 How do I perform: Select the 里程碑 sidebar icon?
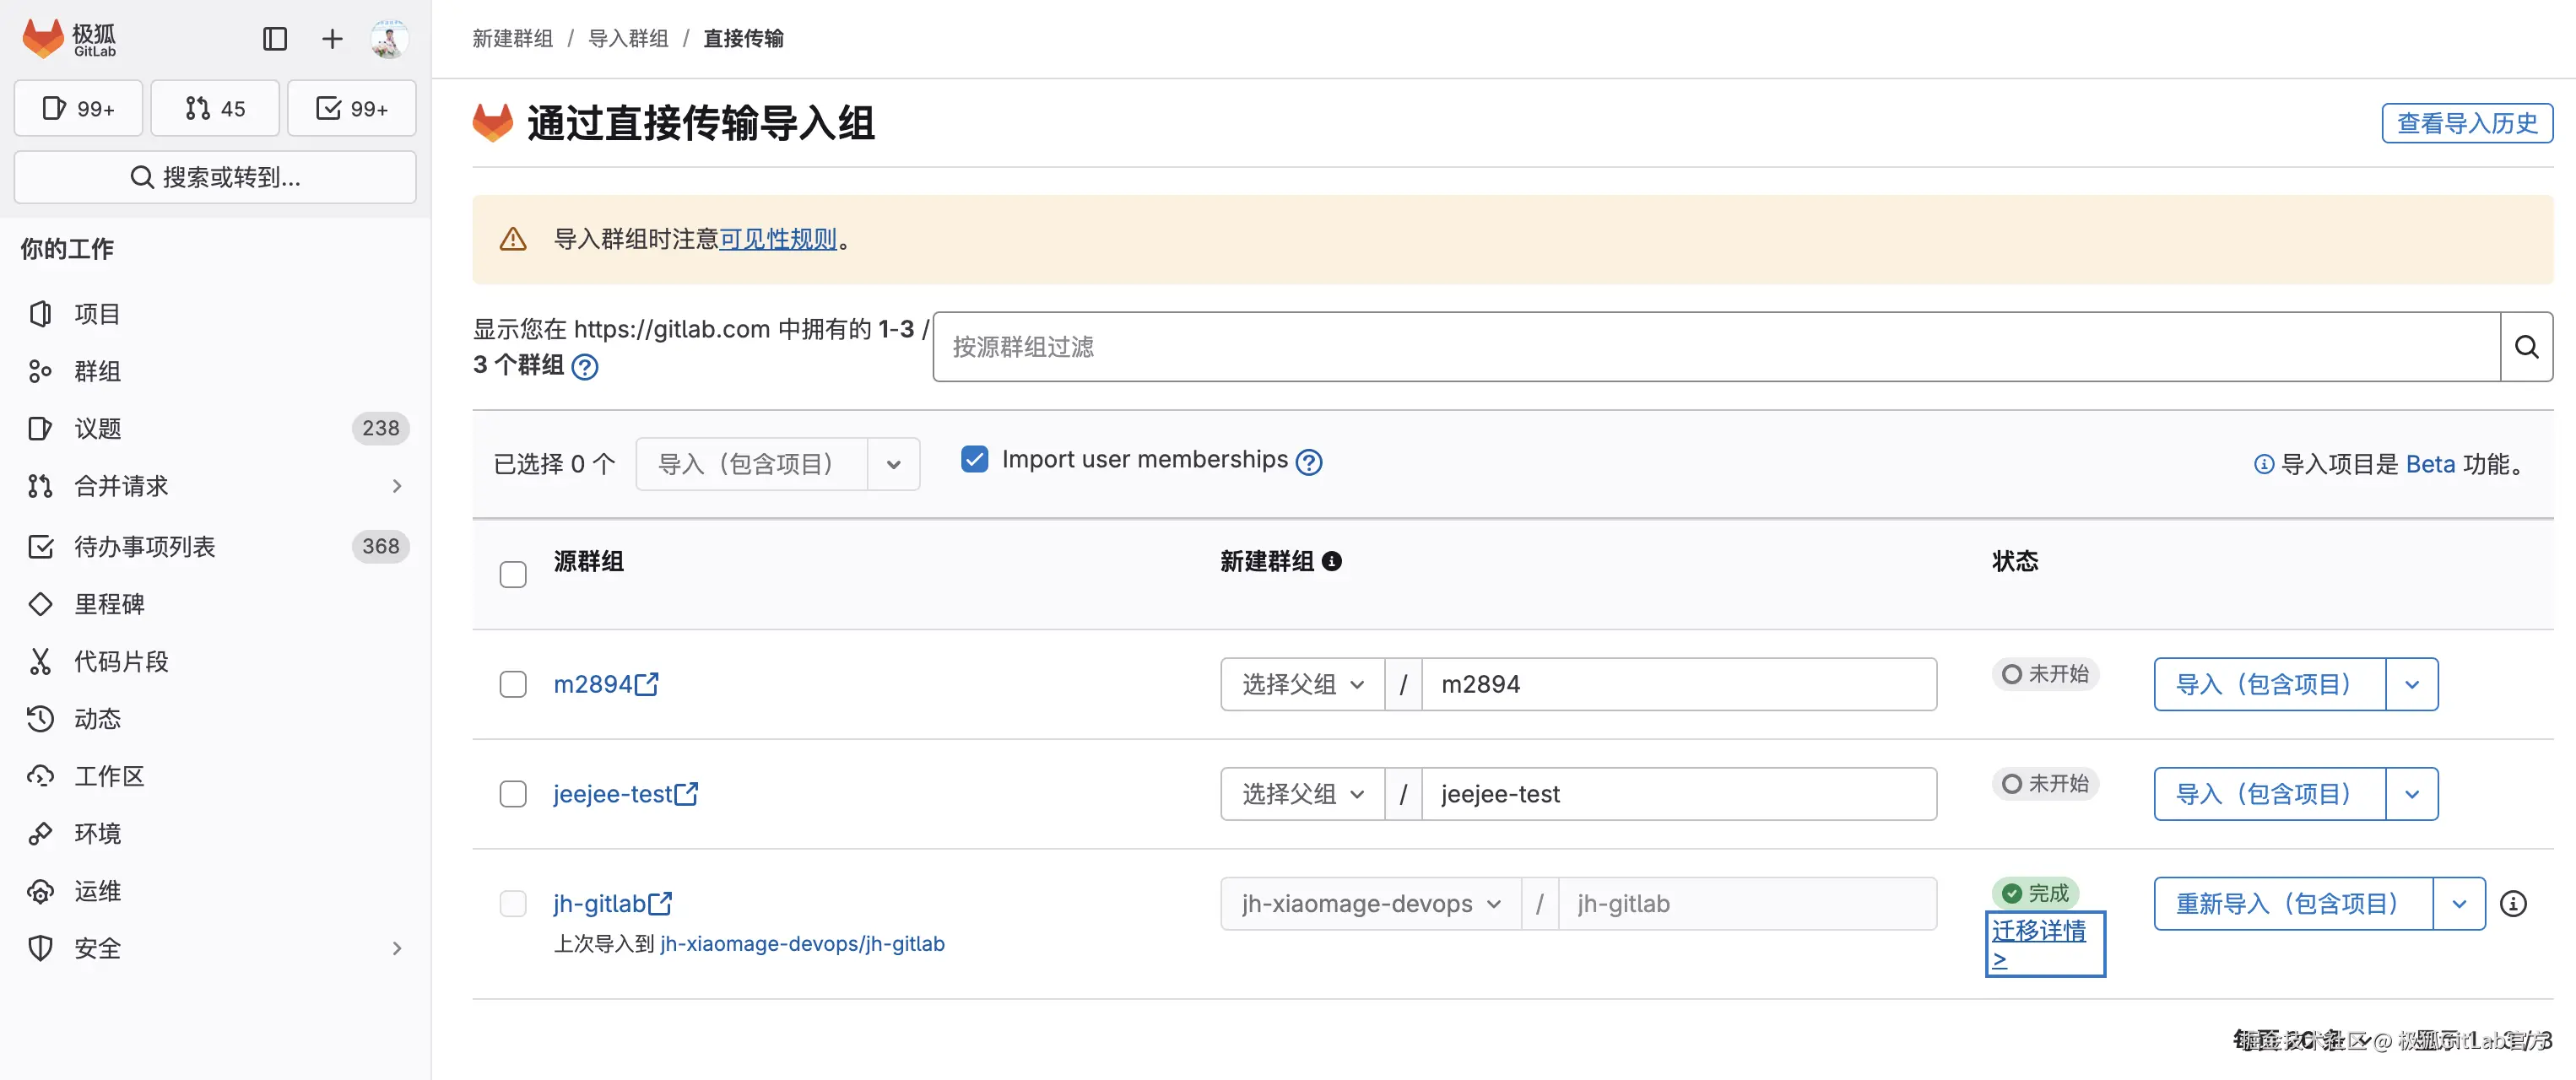[41, 603]
